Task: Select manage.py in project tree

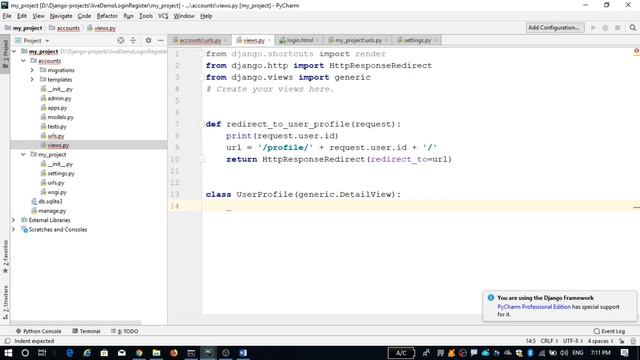Action: click(x=52, y=211)
